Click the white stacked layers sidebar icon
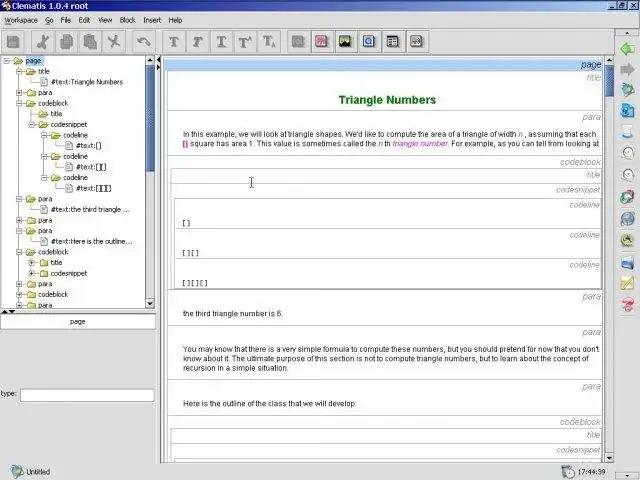640x480 pixels. click(627, 132)
